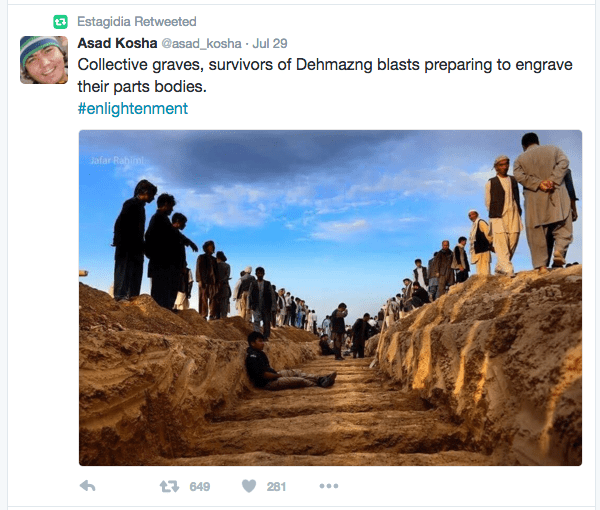Image resolution: width=600 pixels, height=510 pixels.
Task: Open the more options ellipsis menu
Action: [329, 486]
